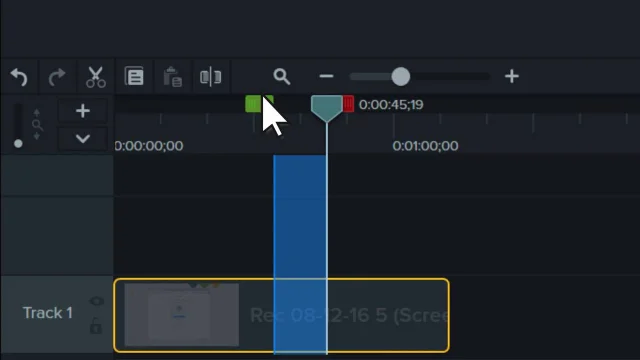Toggle Track 1 visibility eye icon
This screenshot has height=360, width=640.
pos(96,301)
